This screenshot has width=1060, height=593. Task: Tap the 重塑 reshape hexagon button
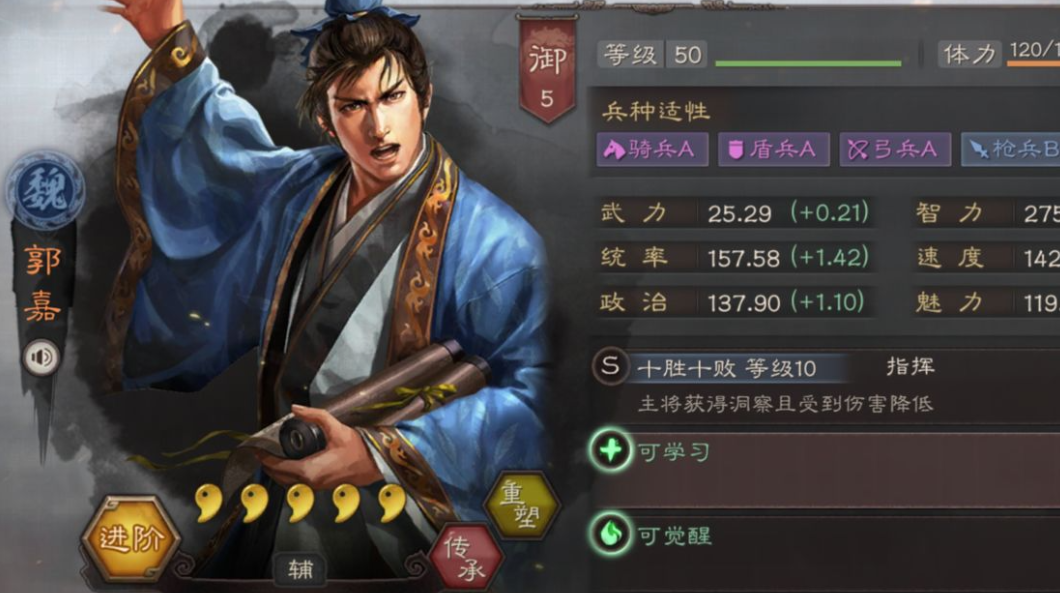521,504
